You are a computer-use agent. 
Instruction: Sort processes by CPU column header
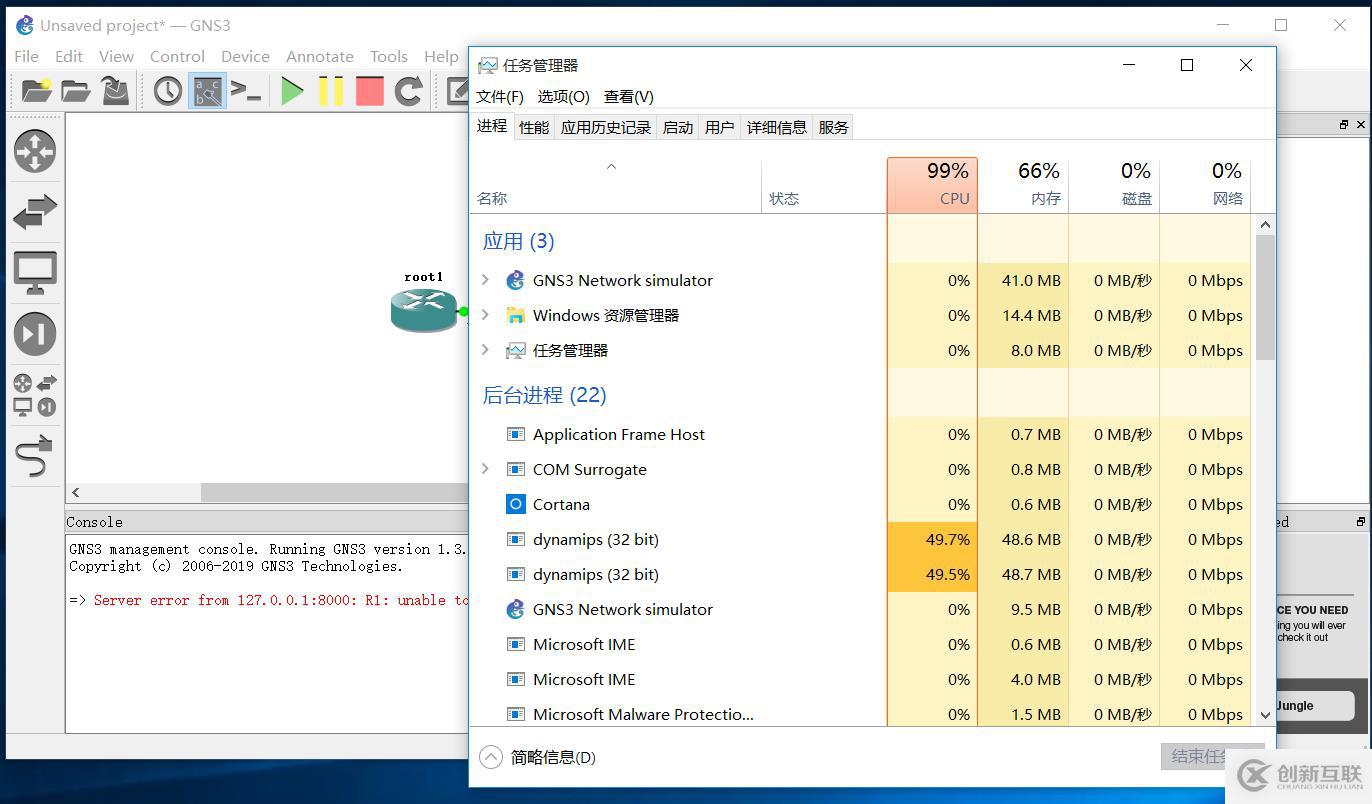(932, 185)
